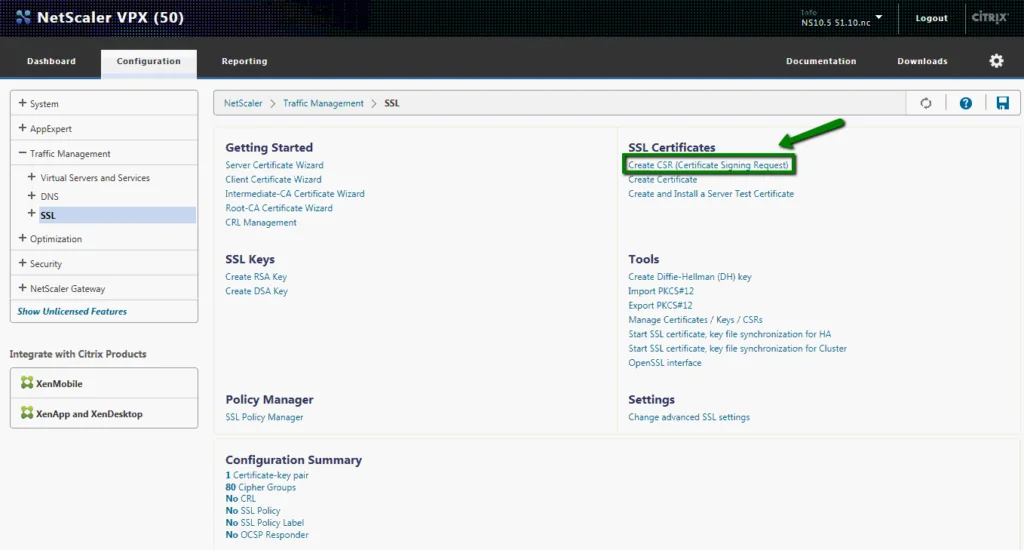Click Create RSA Key

pos(256,277)
